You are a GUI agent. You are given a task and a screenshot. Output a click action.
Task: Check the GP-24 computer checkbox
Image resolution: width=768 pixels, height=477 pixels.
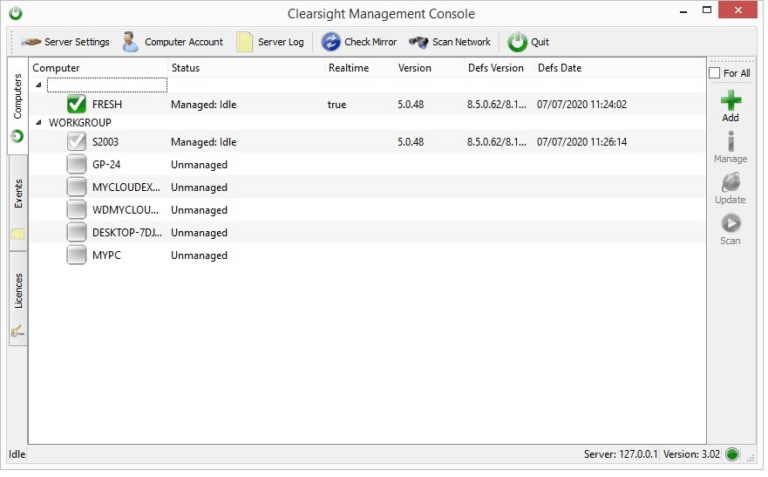pos(76,165)
